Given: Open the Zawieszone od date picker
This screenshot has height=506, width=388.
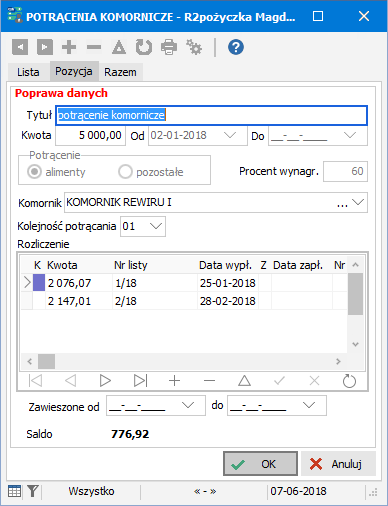Looking at the screenshot, I should [x=188, y=405].
